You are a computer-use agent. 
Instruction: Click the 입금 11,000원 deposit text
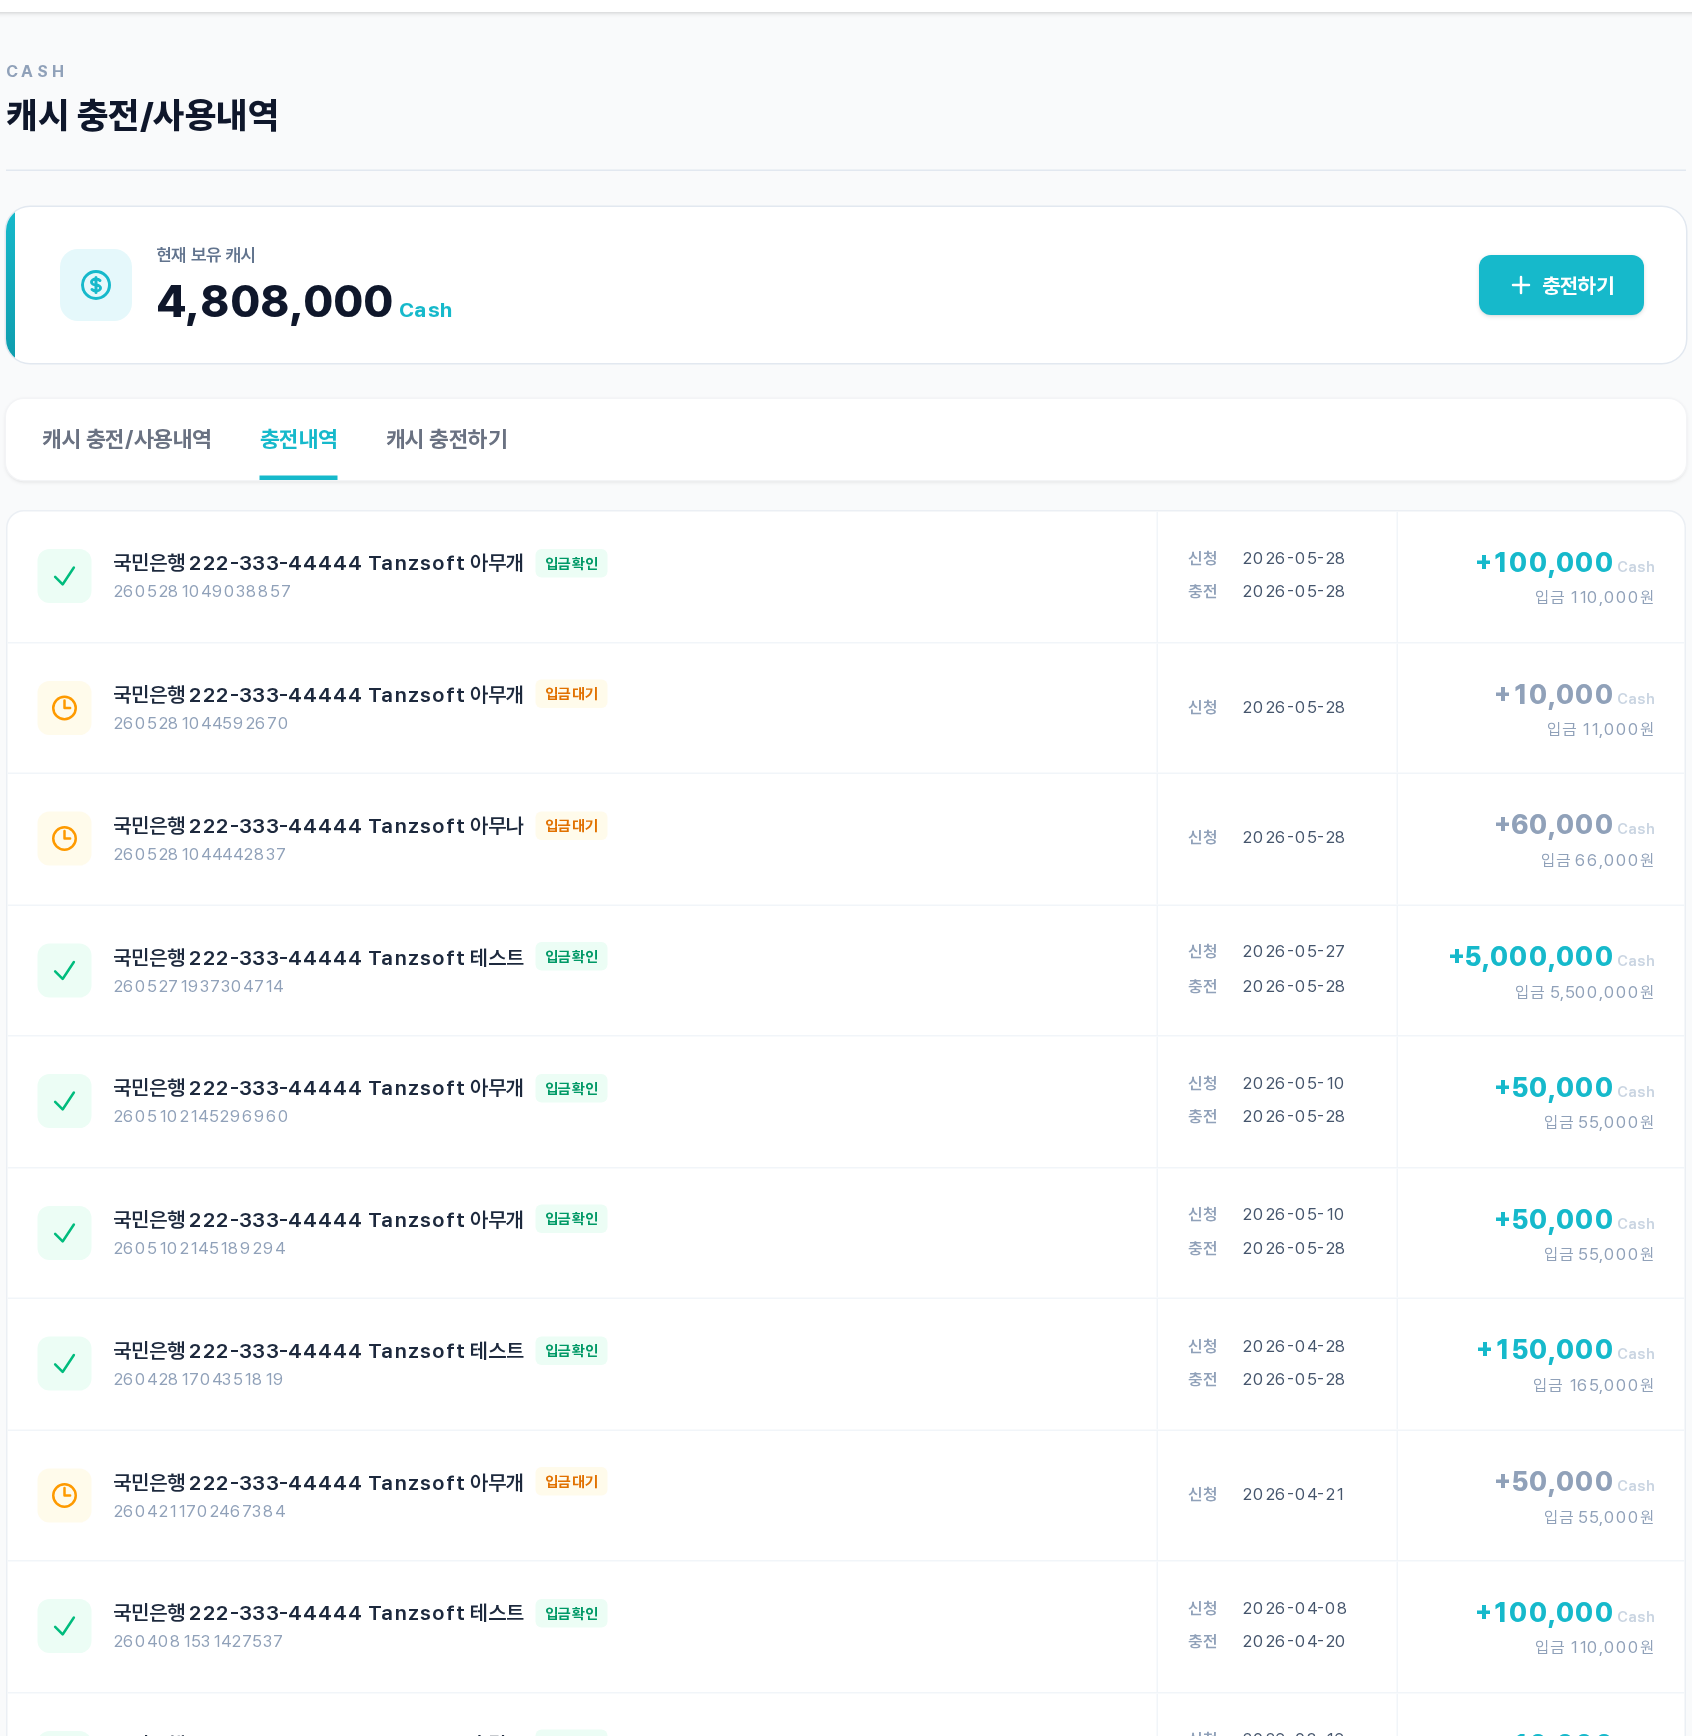pyautogui.click(x=1600, y=729)
